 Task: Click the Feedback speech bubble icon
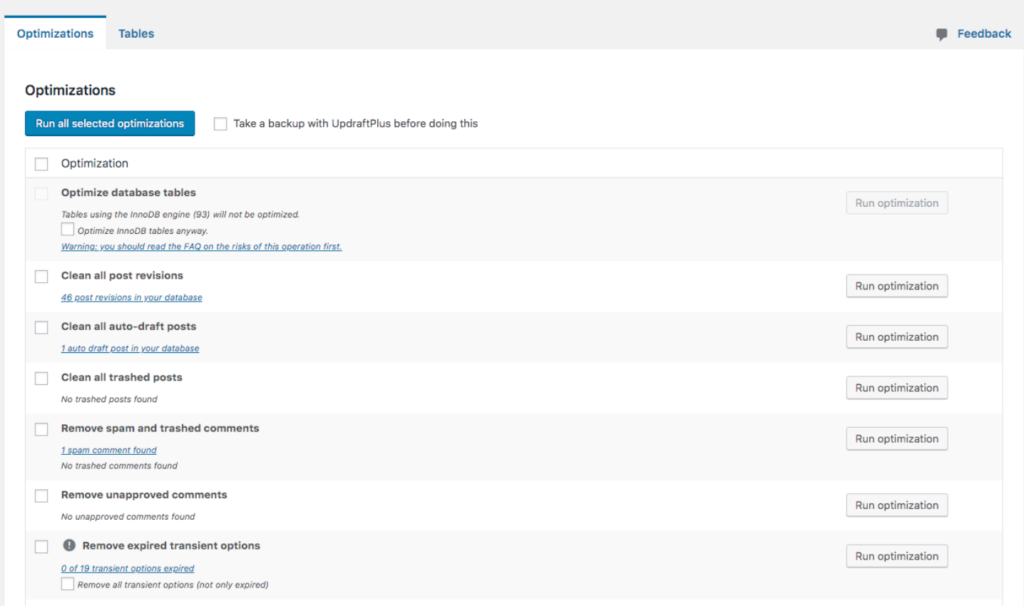pyautogui.click(x=941, y=34)
